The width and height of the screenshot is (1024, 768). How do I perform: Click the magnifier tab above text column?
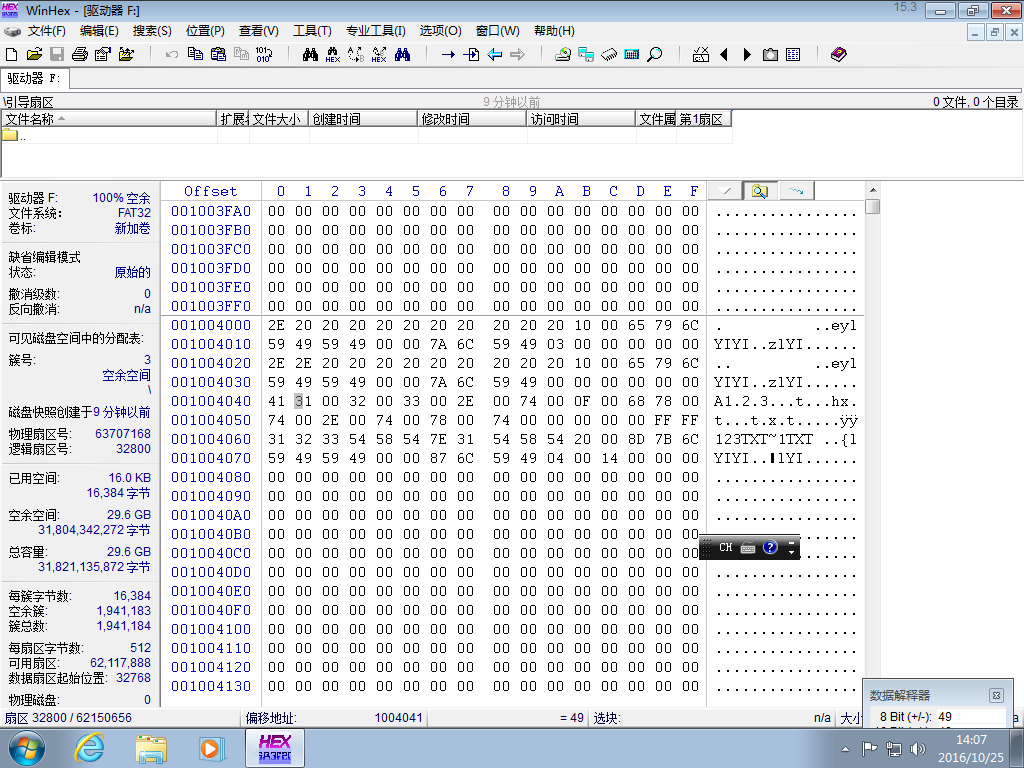click(x=759, y=191)
